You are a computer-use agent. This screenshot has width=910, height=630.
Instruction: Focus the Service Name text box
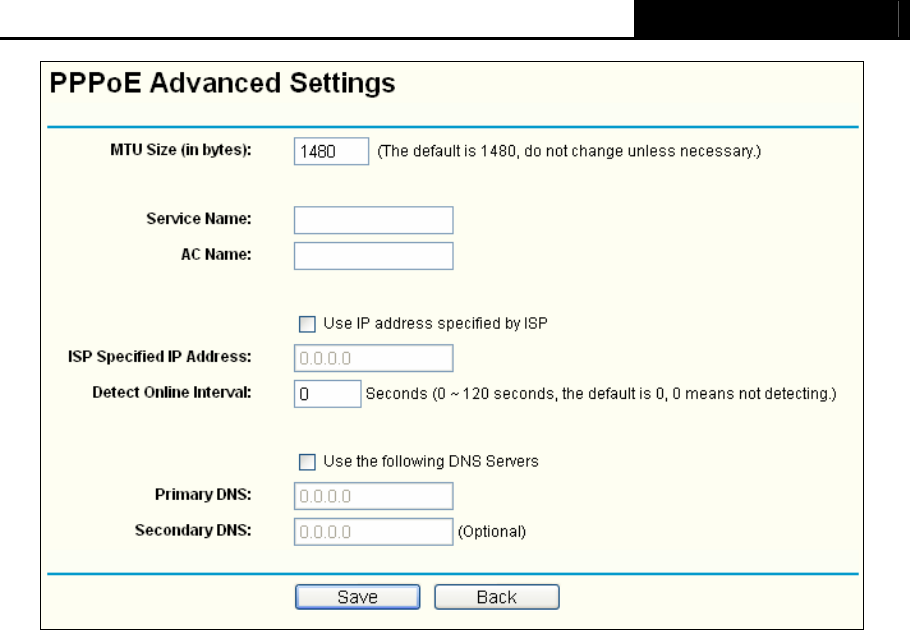(374, 220)
